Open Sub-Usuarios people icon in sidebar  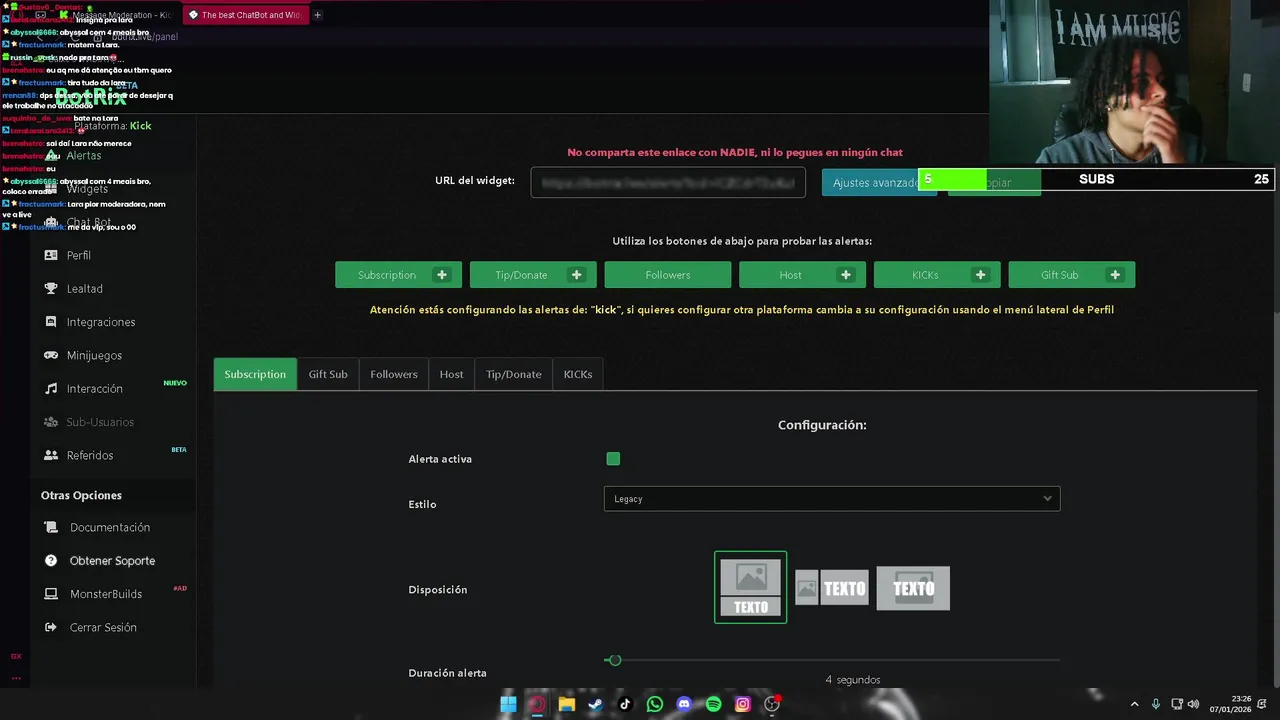tap(51, 422)
